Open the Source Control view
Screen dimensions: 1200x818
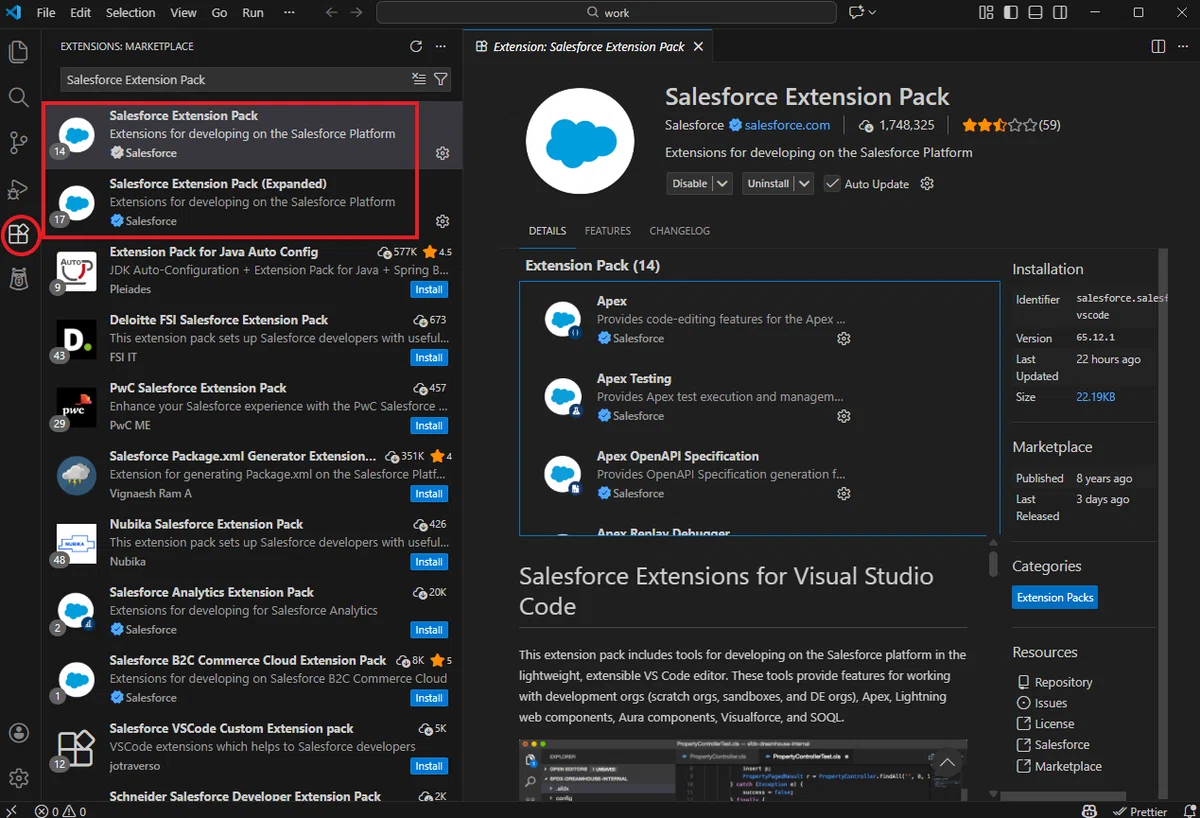point(18,143)
